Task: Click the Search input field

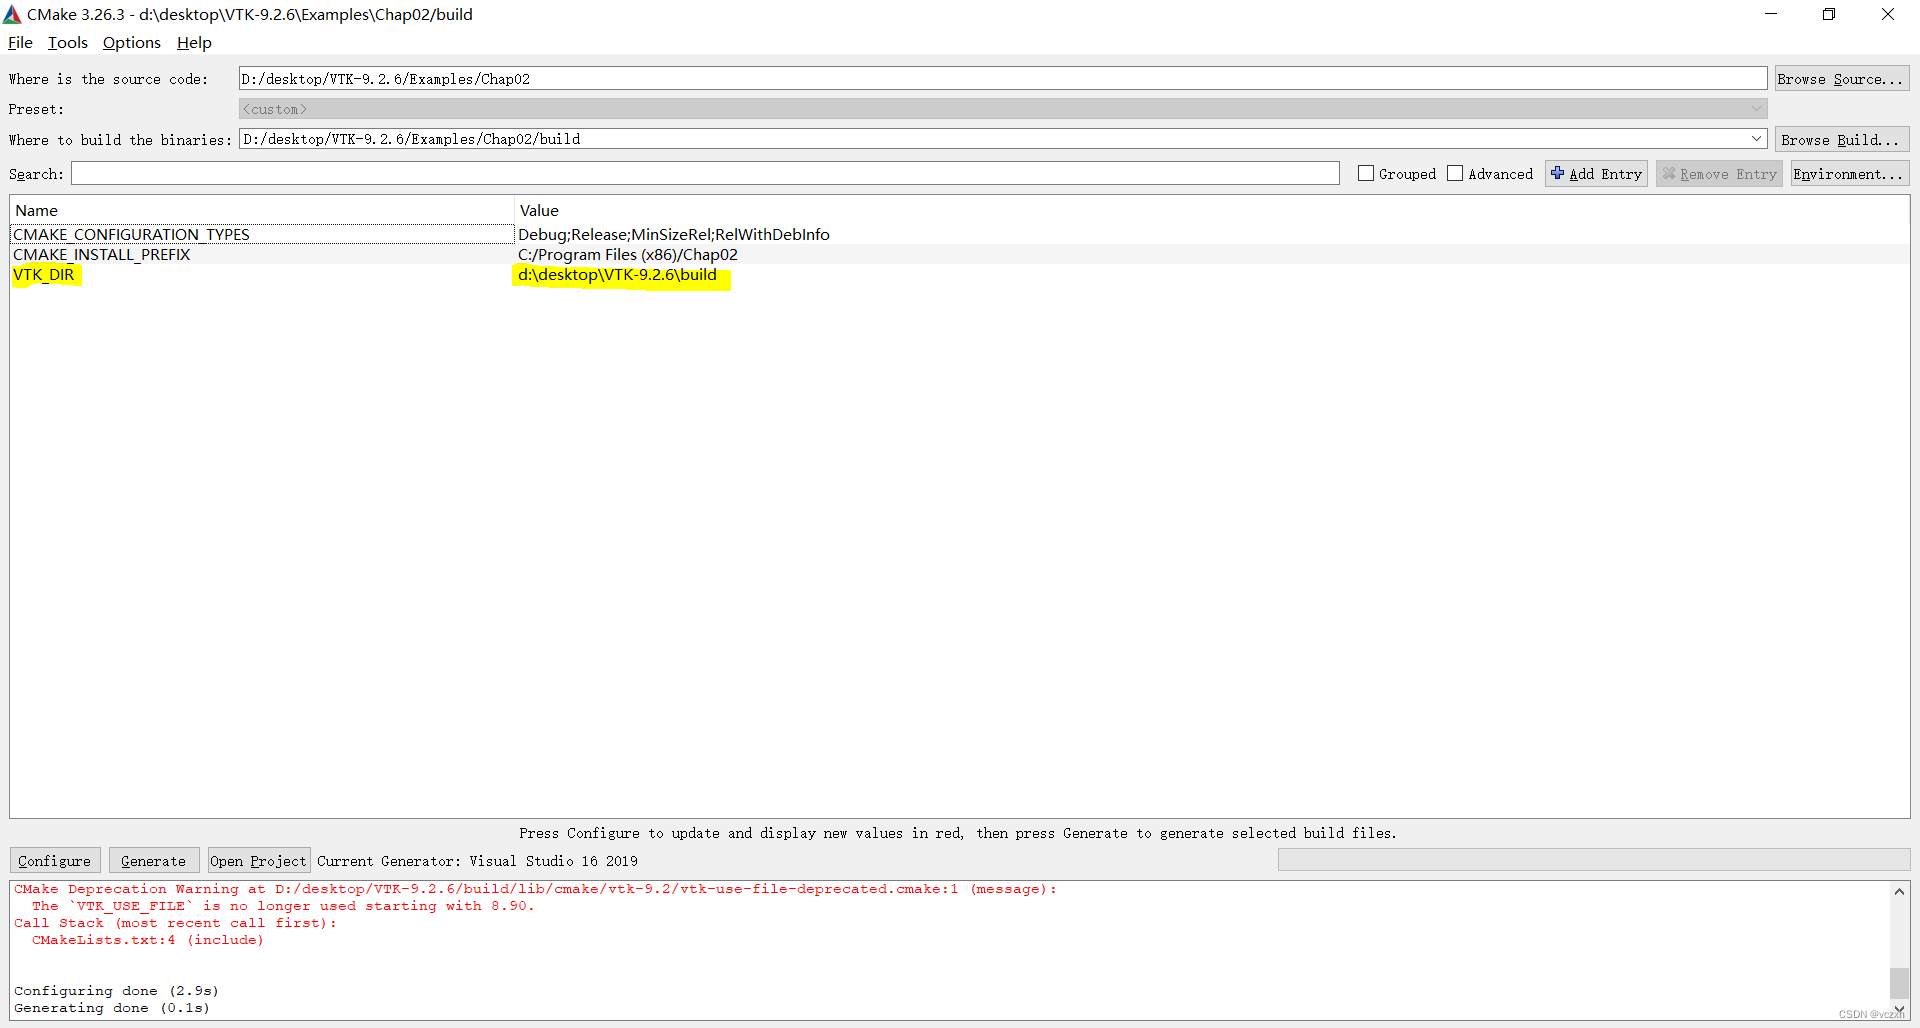Action: coord(705,173)
